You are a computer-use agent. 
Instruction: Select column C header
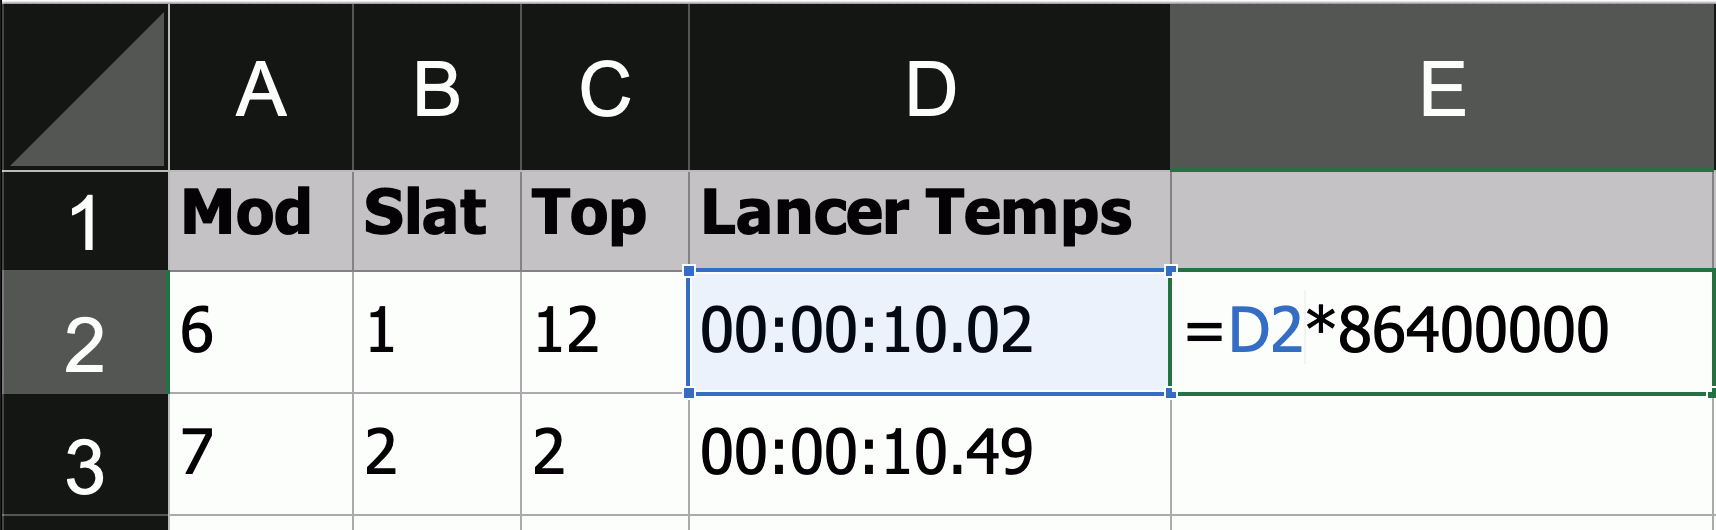[x=605, y=88]
